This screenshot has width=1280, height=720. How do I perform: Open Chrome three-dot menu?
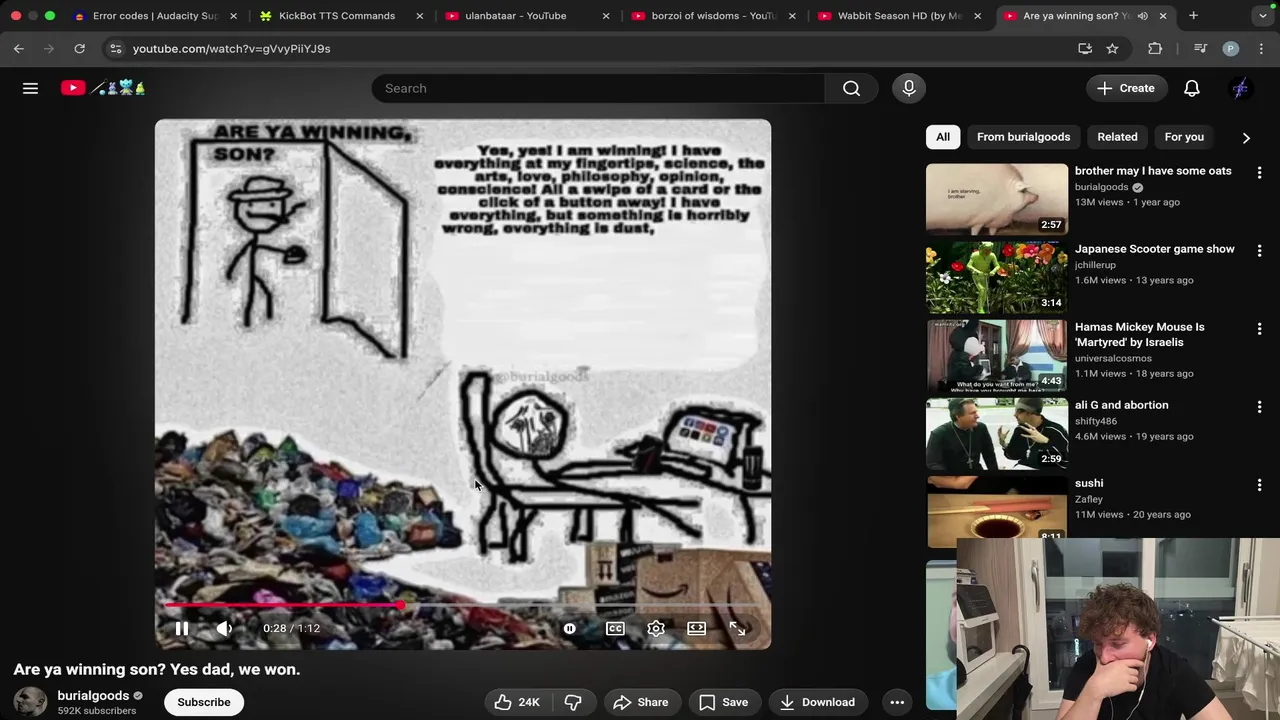coord(1261,48)
